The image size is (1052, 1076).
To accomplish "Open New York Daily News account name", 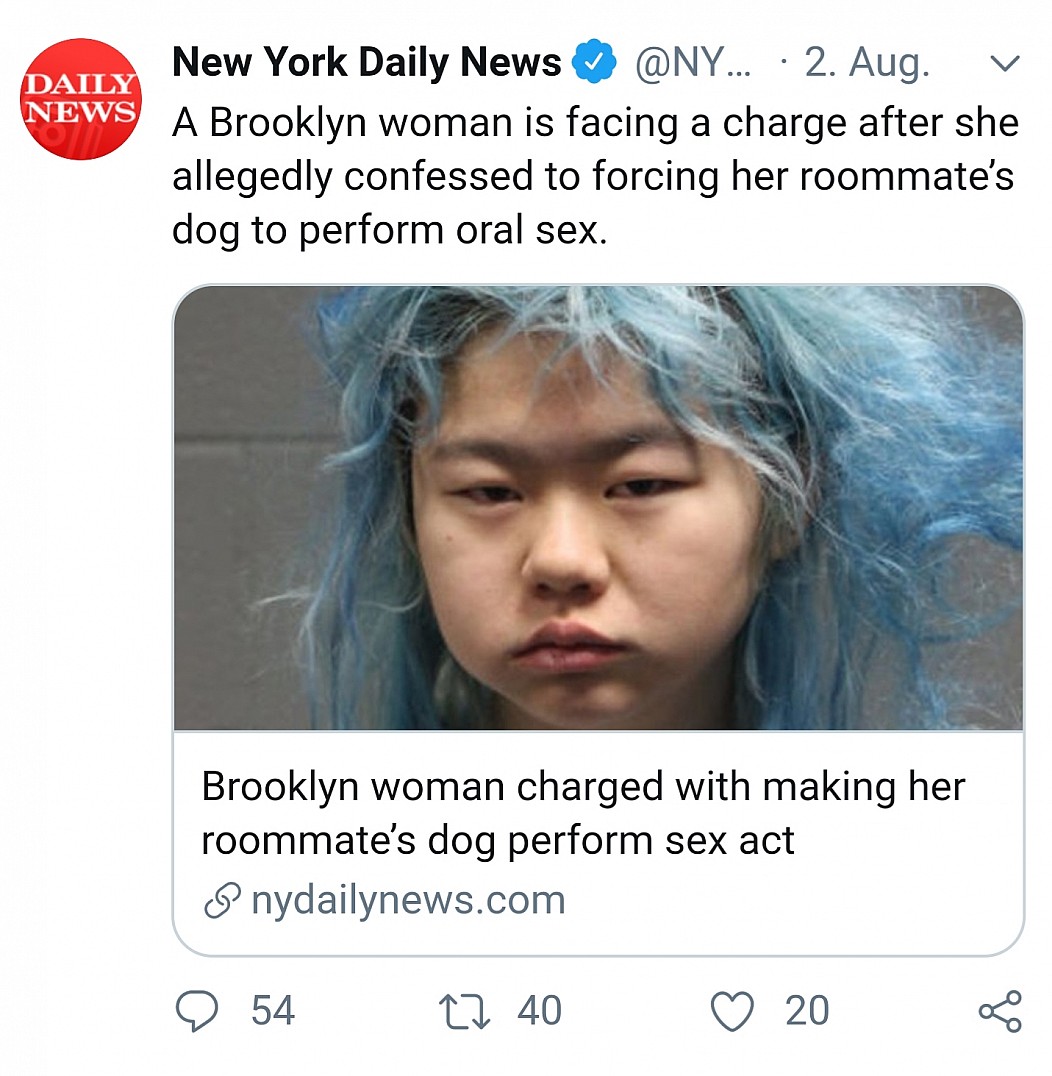I will (x=366, y=62).
